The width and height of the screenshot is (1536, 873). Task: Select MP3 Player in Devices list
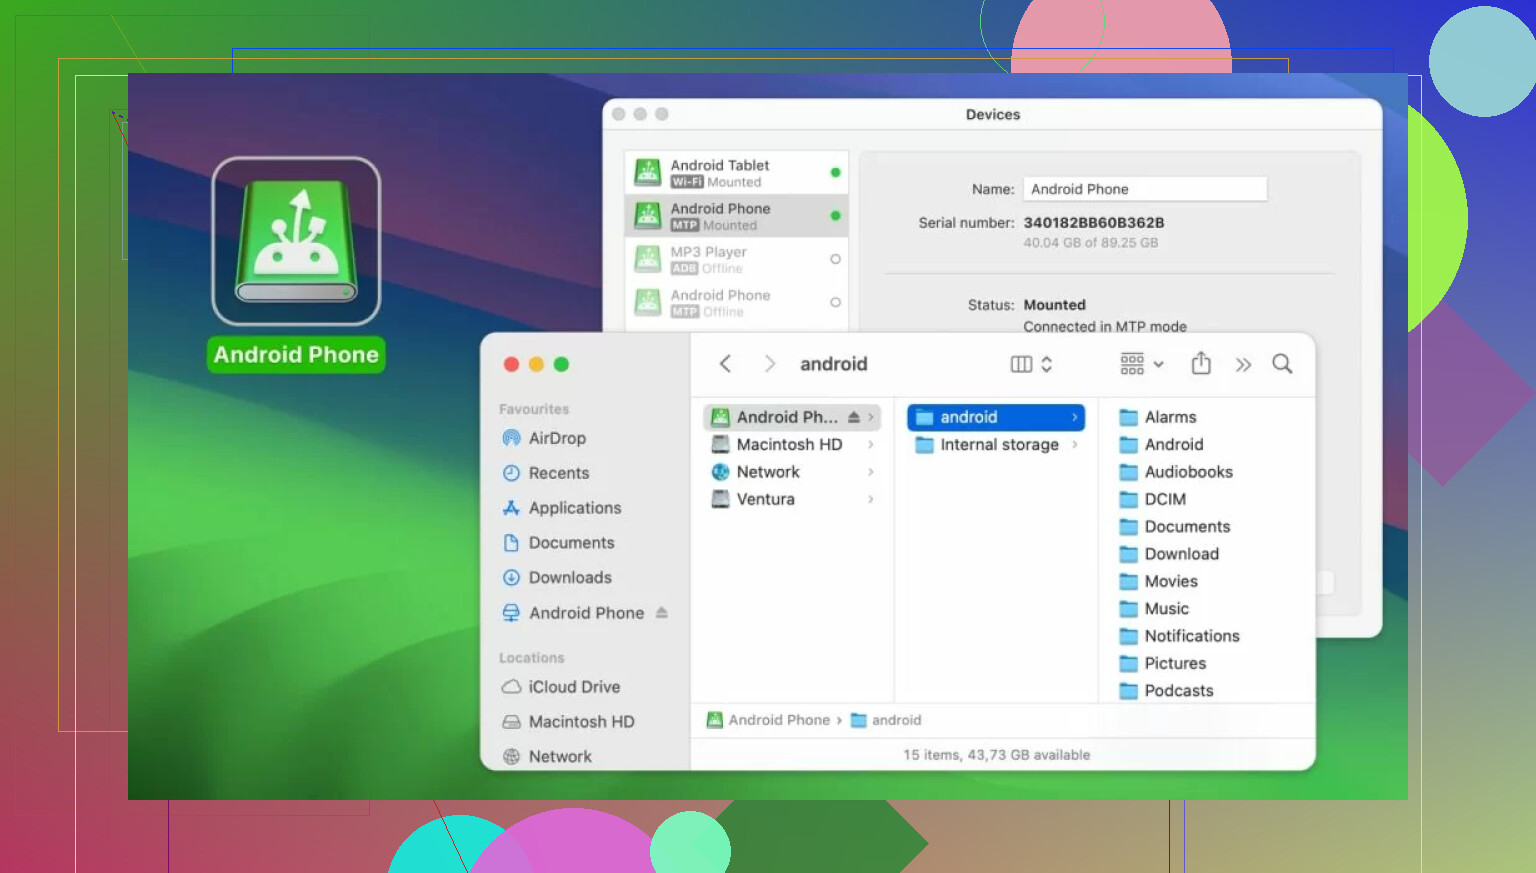[736, 259]
